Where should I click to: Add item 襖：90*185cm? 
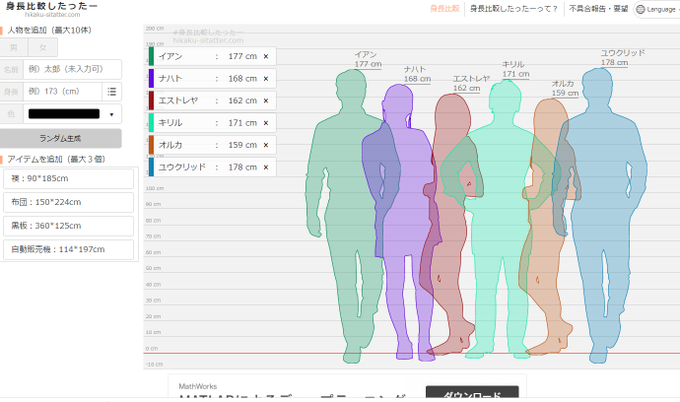coord(68,179)
